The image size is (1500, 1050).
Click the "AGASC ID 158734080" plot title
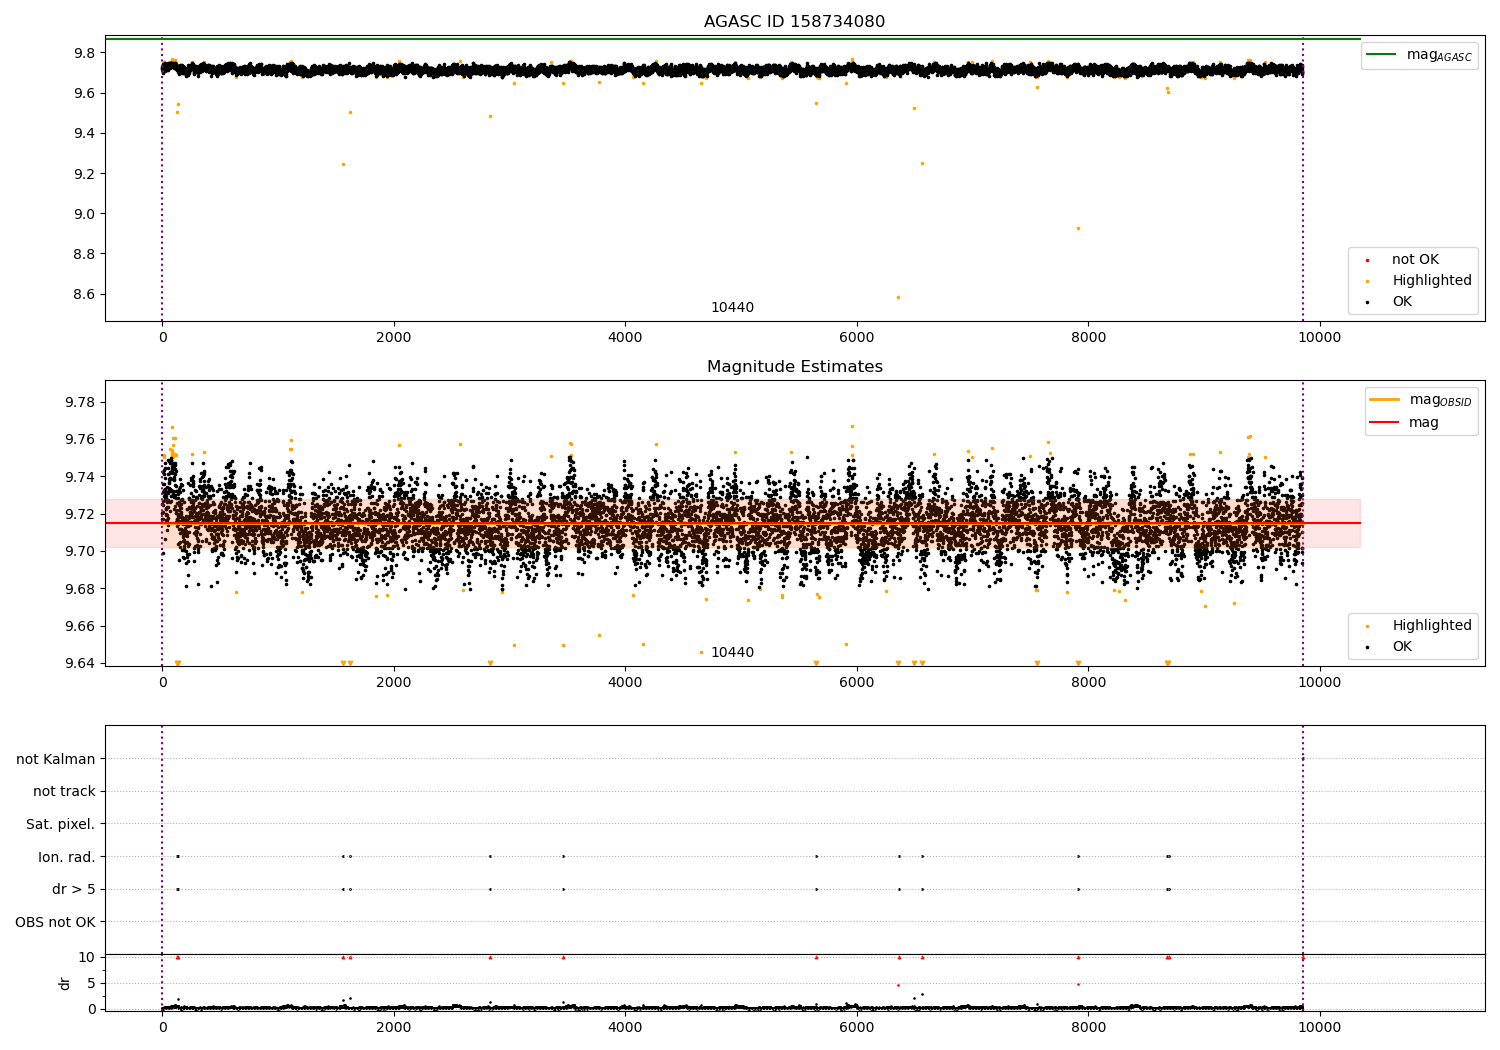(794, 22)
